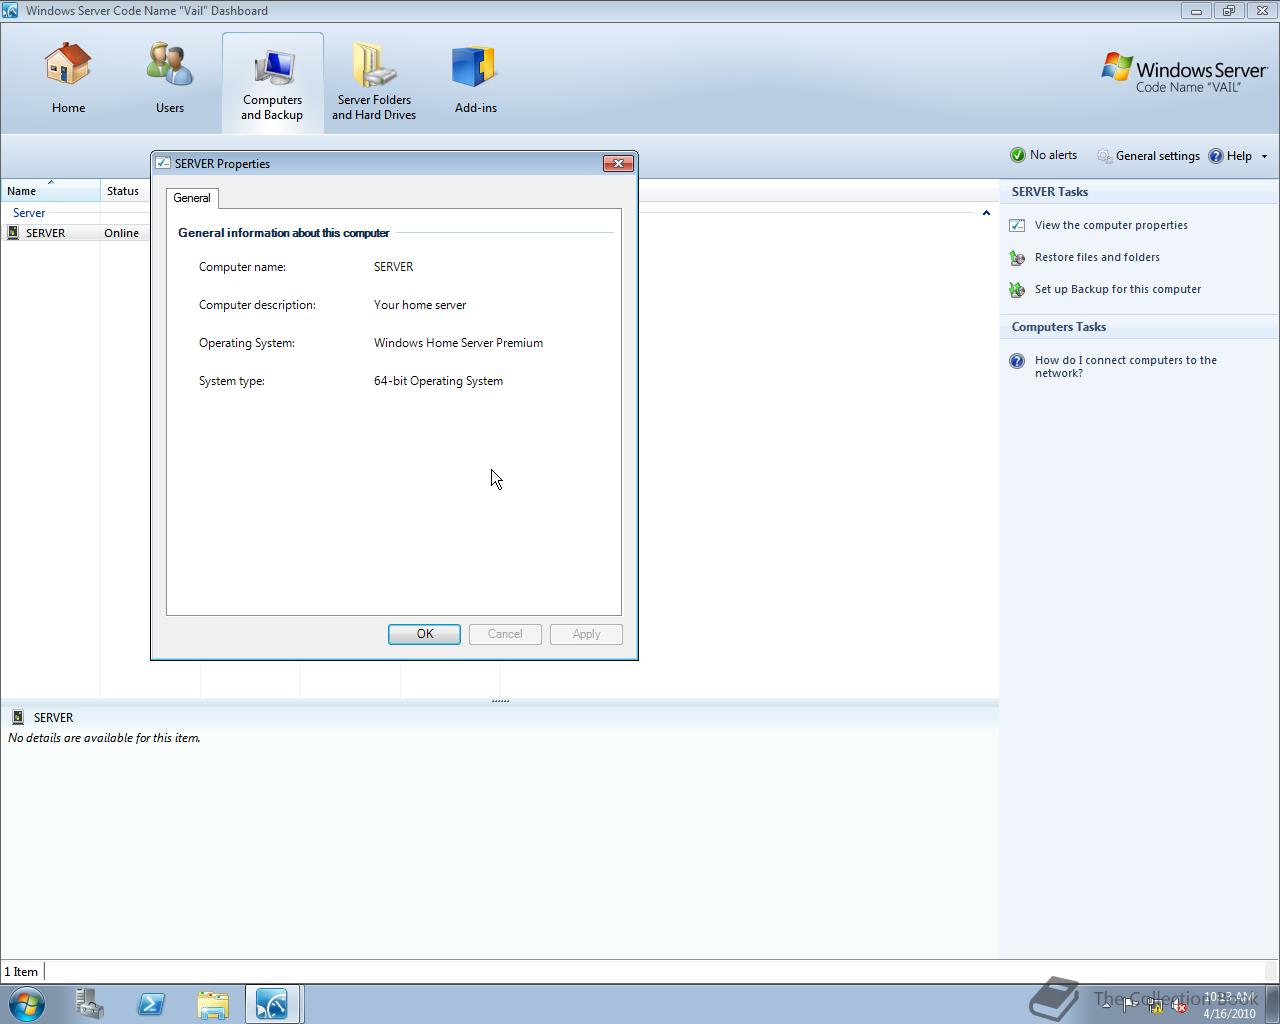Launch the Dashboard from the taskbar
The height and width of the screenshot is (1024, 1280).
pyautogui.click(x=273, y=1003)
